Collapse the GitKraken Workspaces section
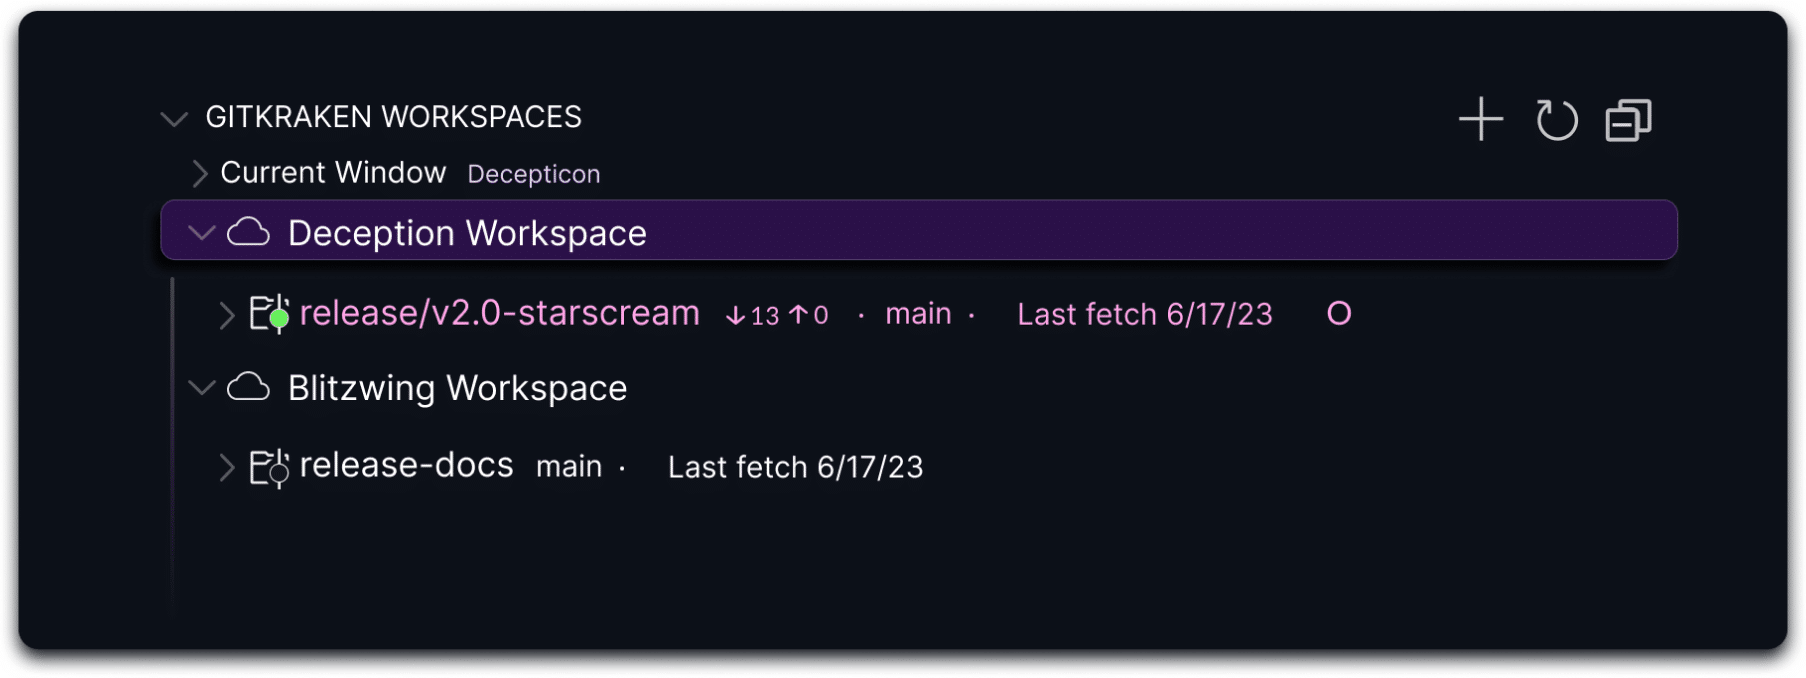This screenshot has width=1806, height=678. click(174, 119)
